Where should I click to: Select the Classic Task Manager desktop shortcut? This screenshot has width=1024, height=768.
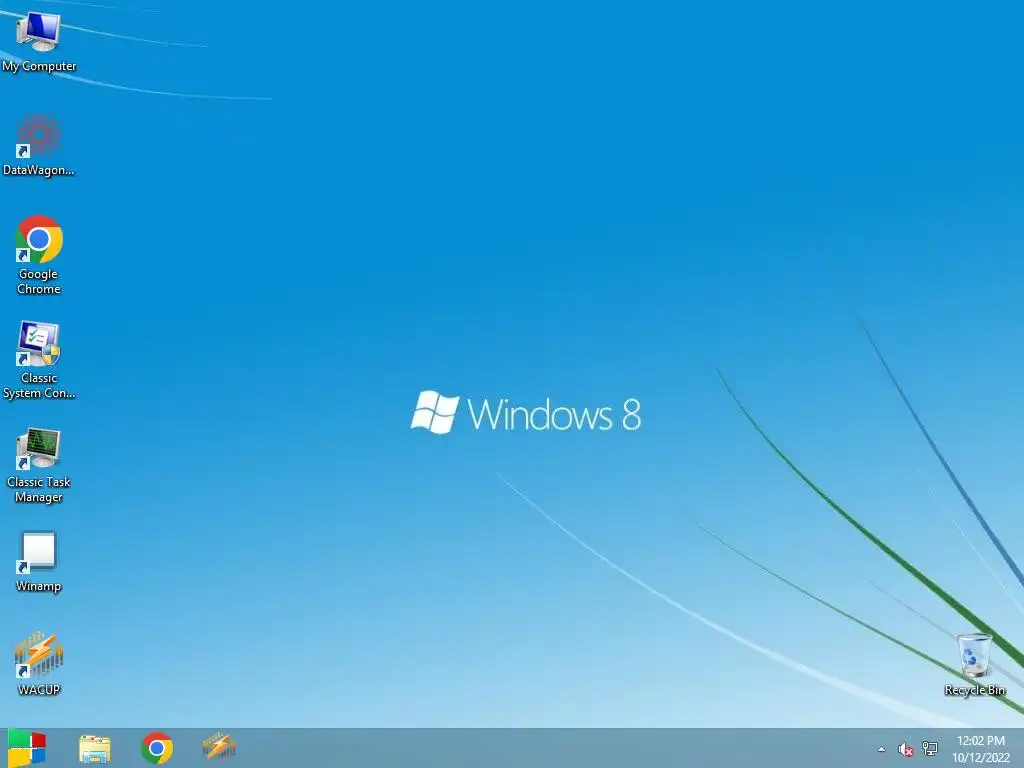39,465
